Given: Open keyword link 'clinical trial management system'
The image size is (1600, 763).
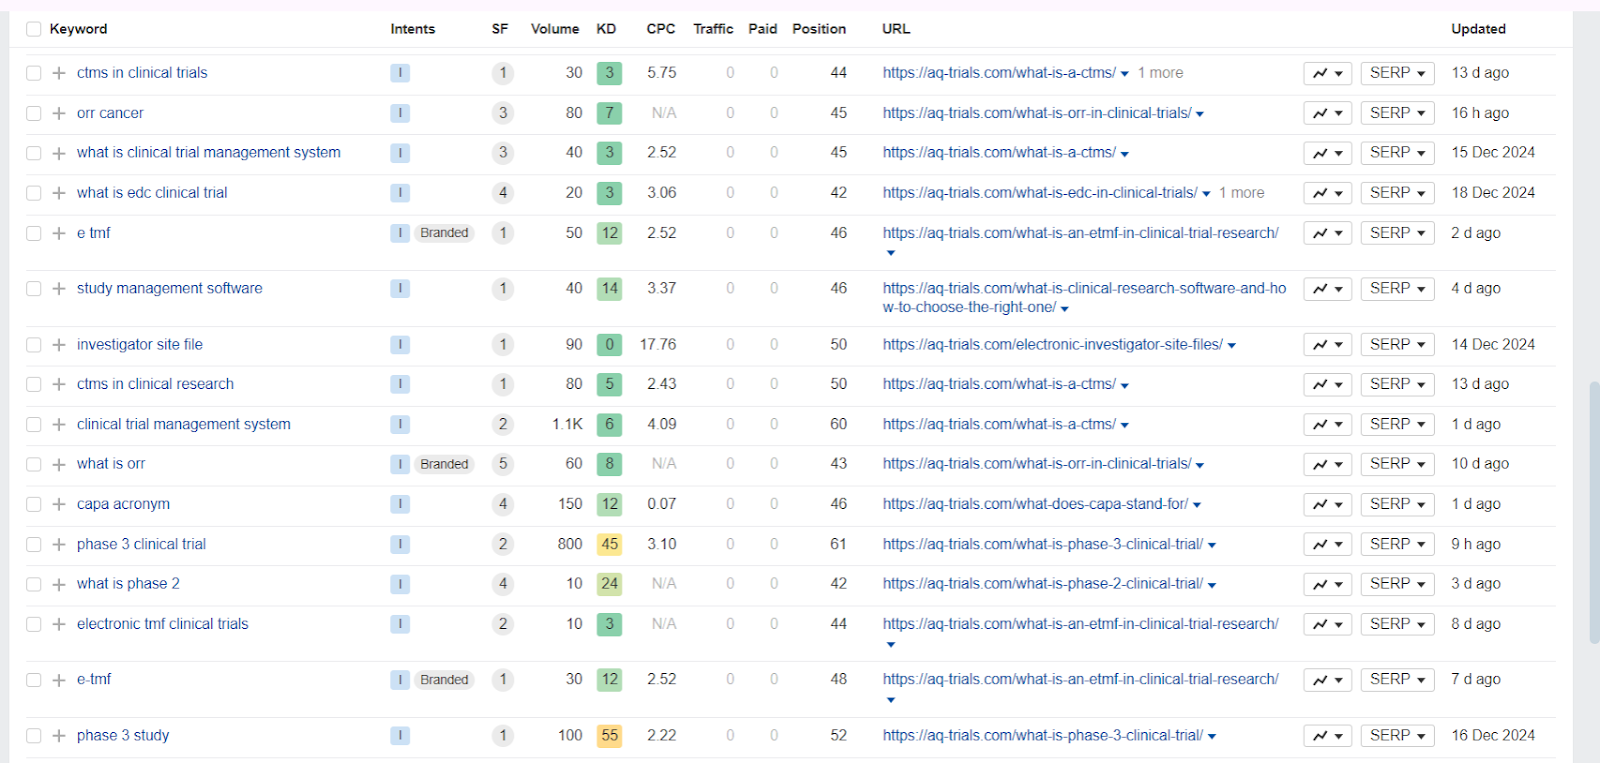Looking at the screenshot, I should [184, 424].
